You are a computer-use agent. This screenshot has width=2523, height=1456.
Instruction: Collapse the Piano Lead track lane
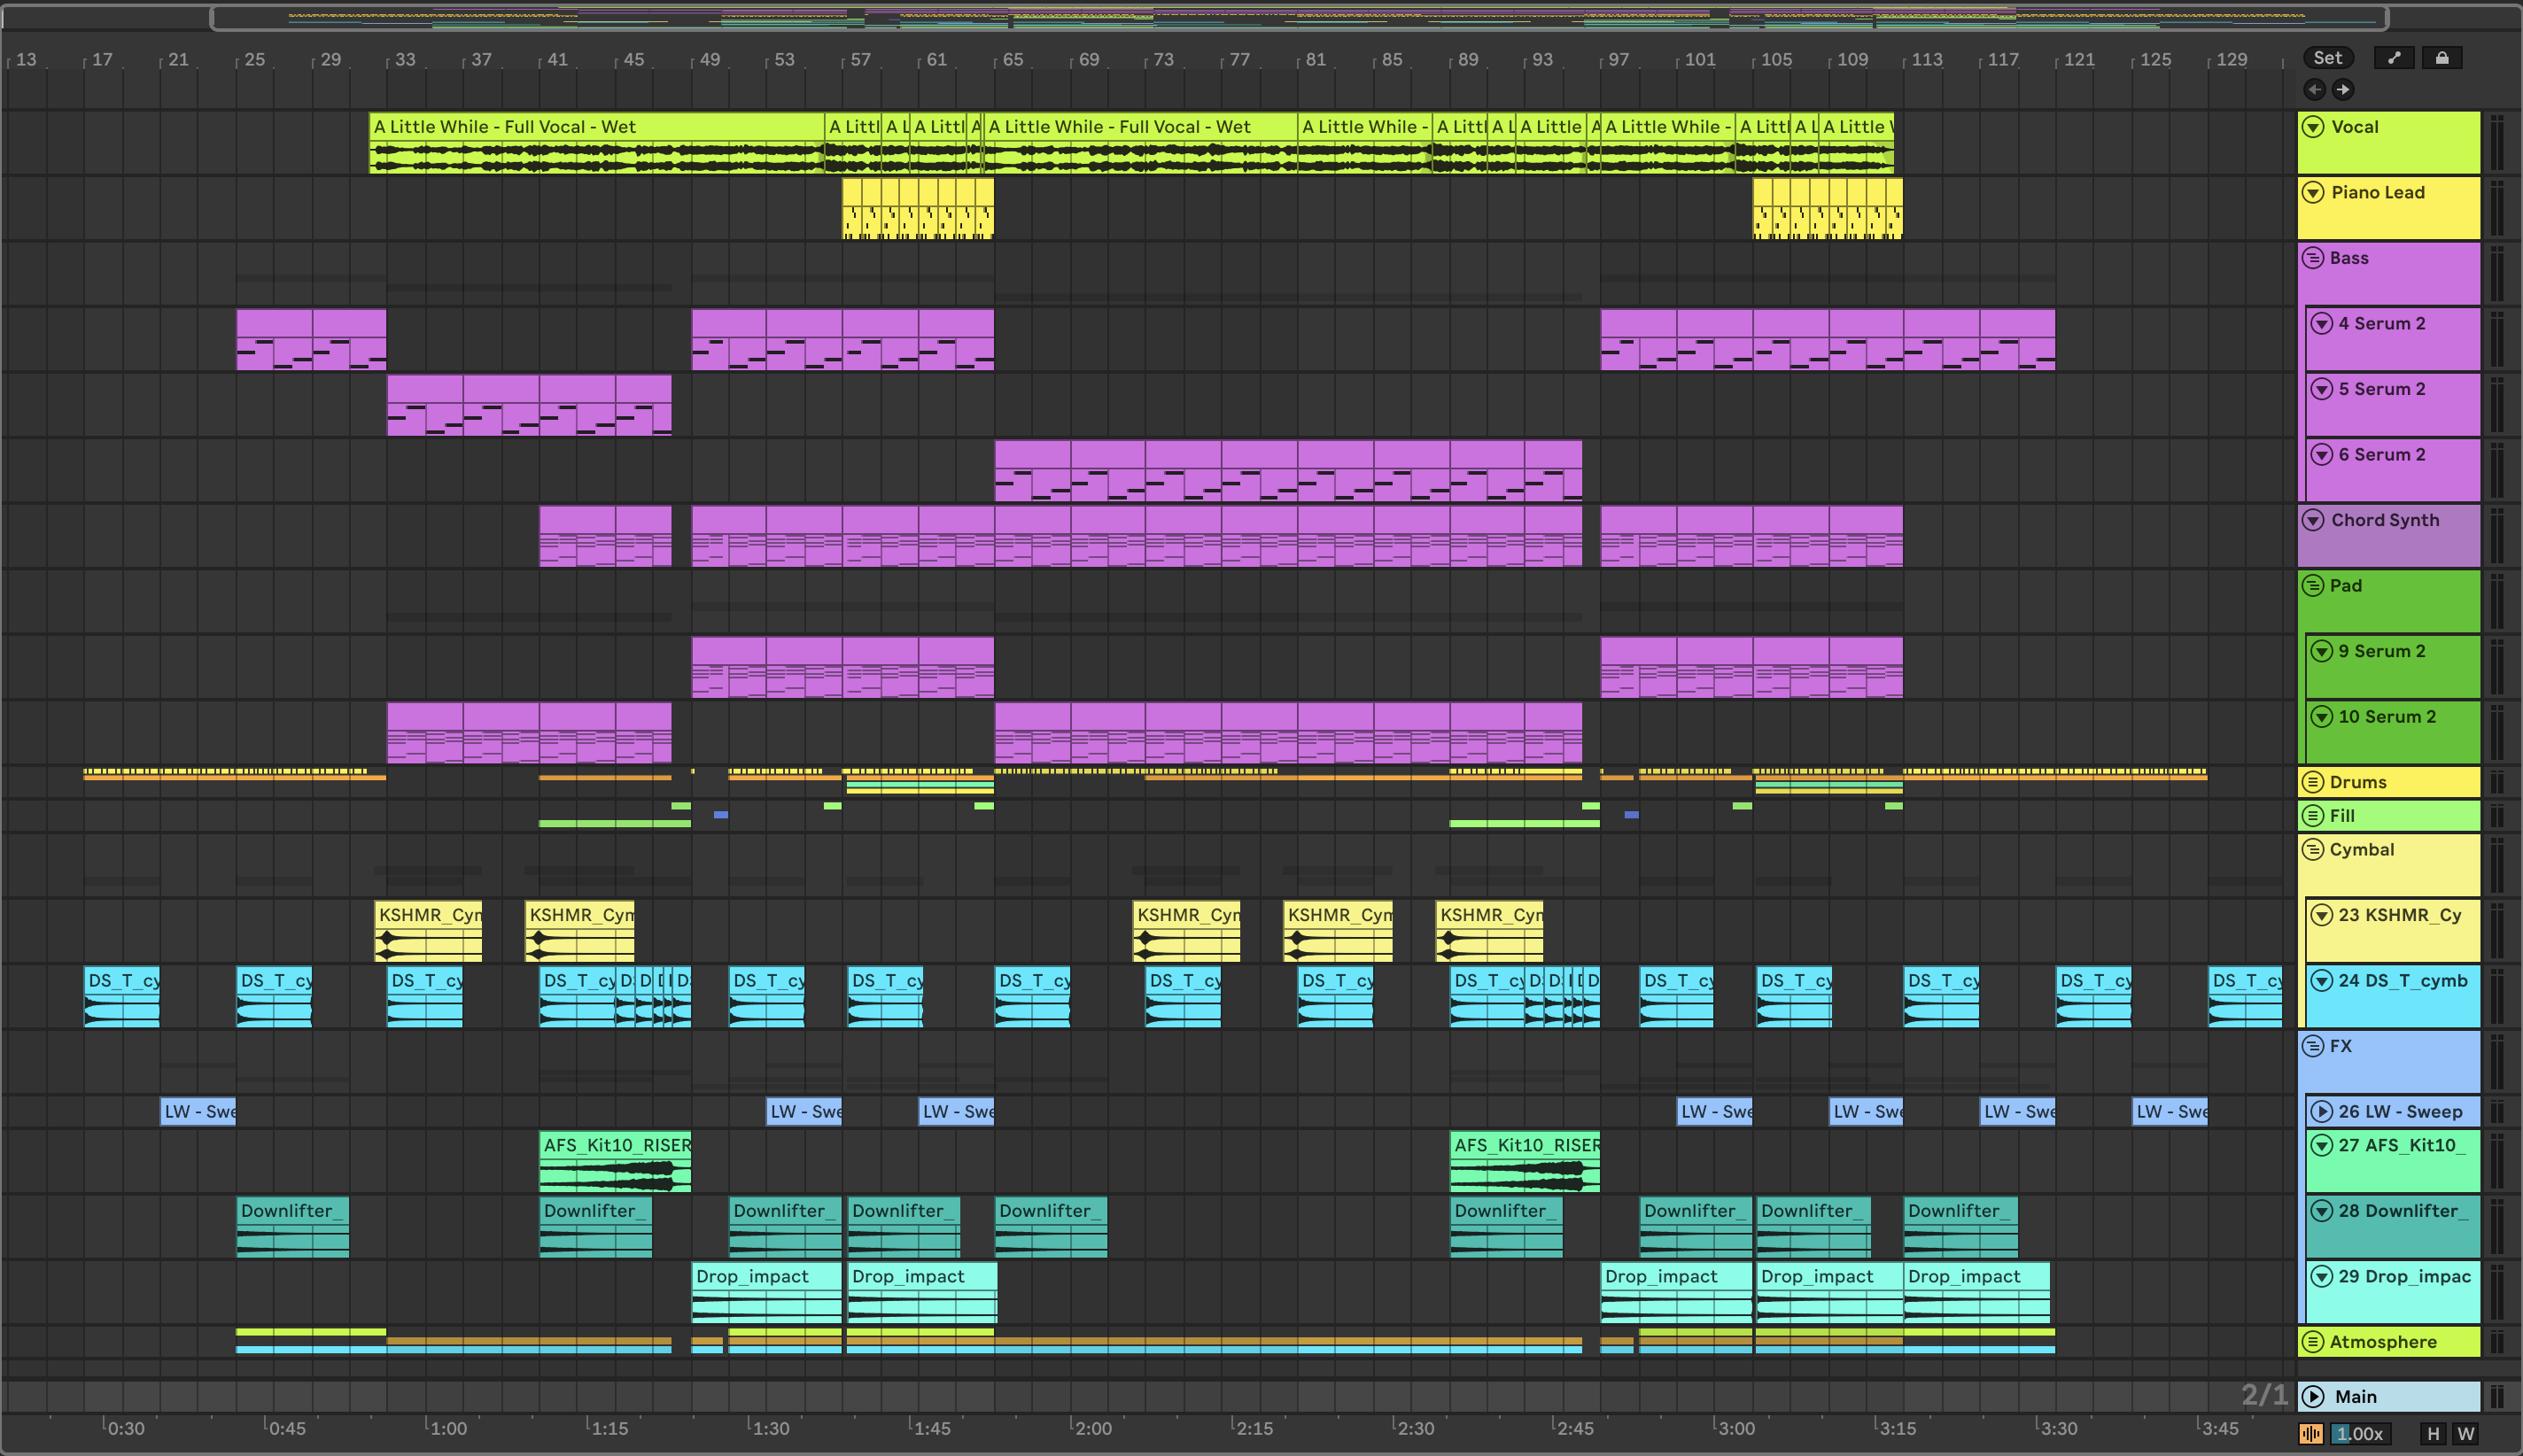pos(2313,192)
